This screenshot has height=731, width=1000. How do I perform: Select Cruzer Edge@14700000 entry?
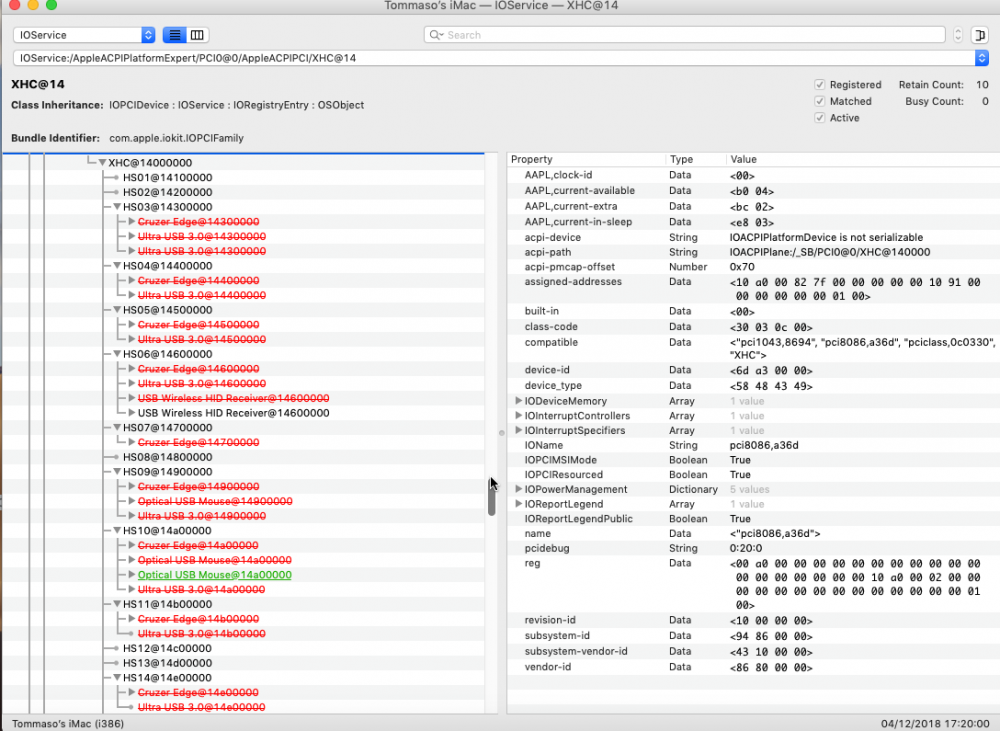[x=198, y=442]
